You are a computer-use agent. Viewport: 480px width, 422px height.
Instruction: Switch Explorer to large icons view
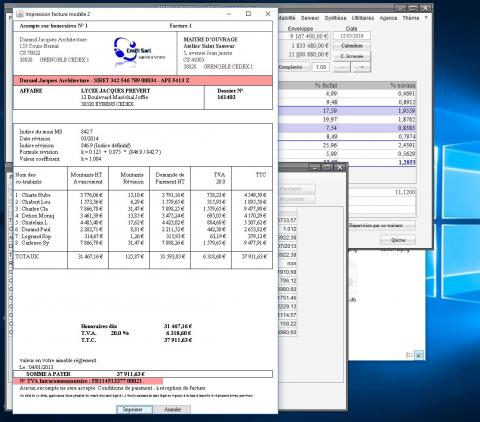point(420,355)
